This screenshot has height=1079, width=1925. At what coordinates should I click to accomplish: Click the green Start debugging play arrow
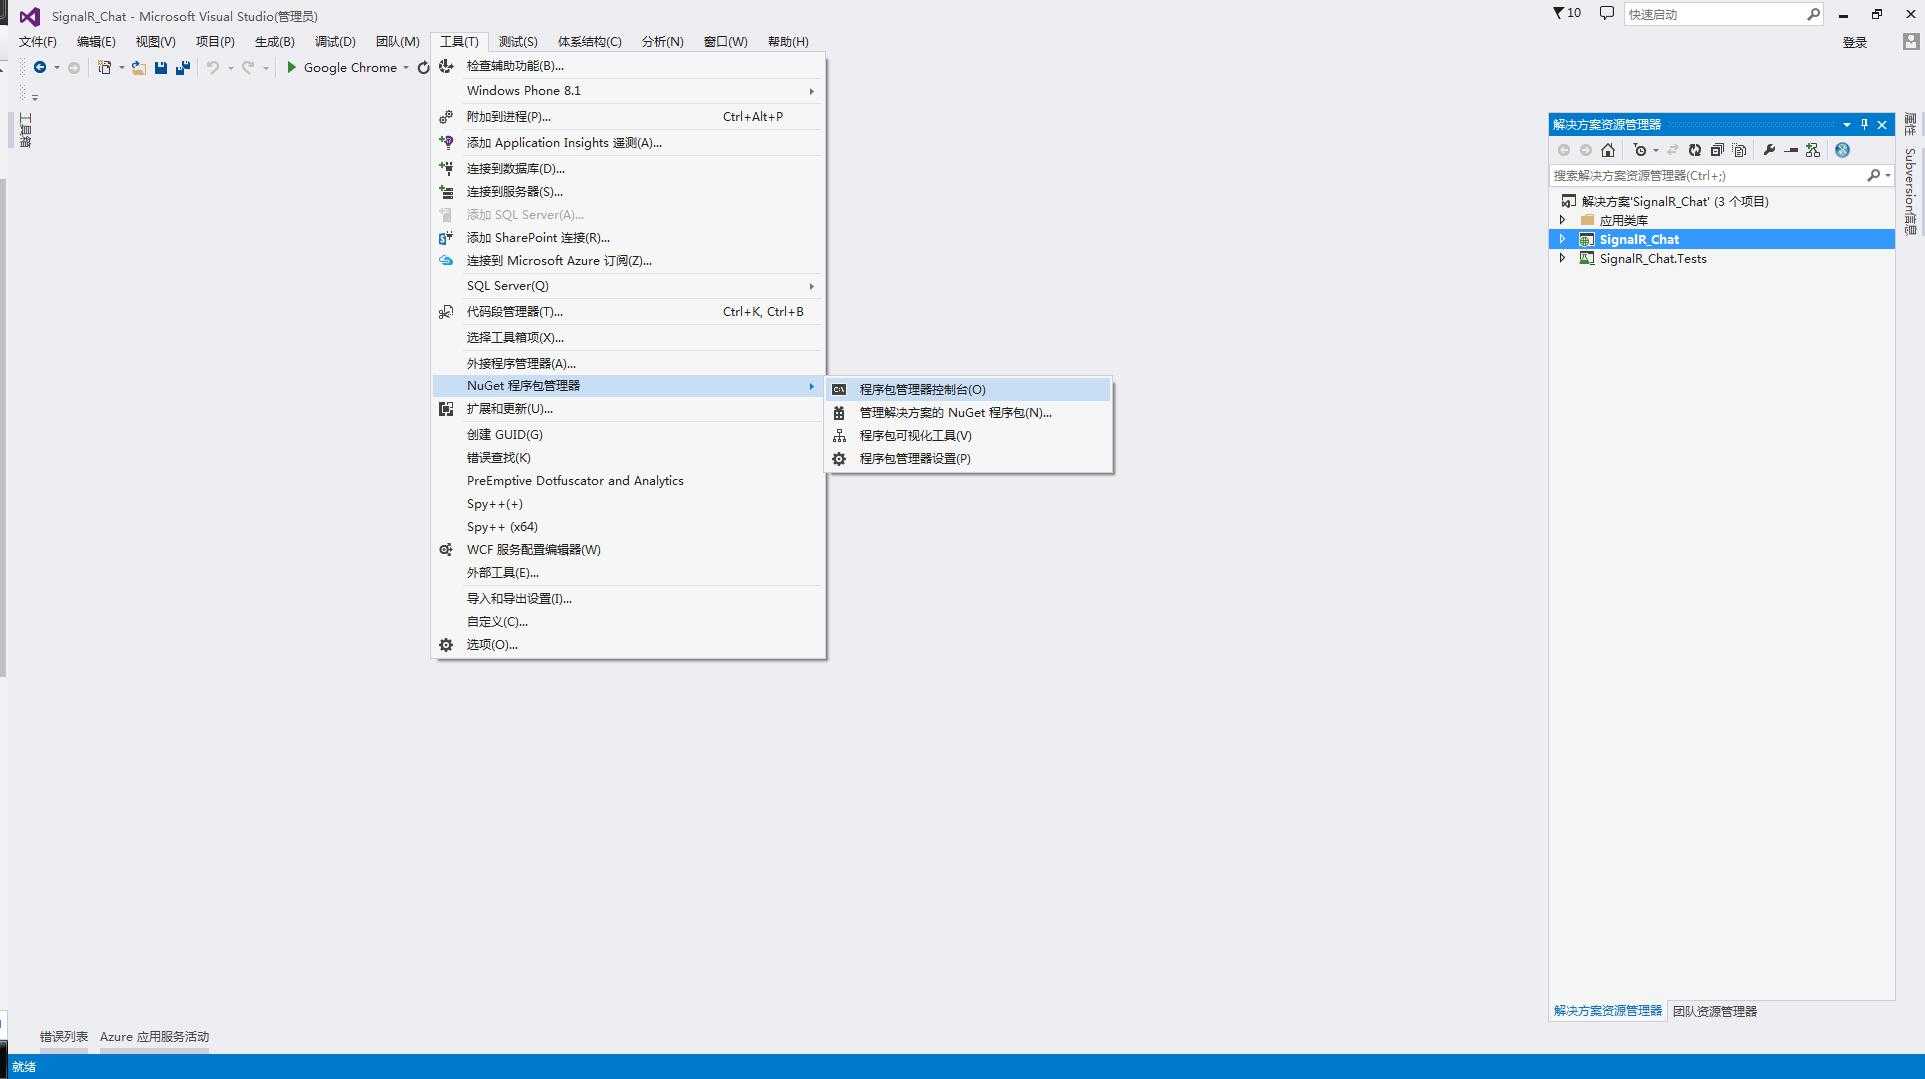(x=291, y=67)
